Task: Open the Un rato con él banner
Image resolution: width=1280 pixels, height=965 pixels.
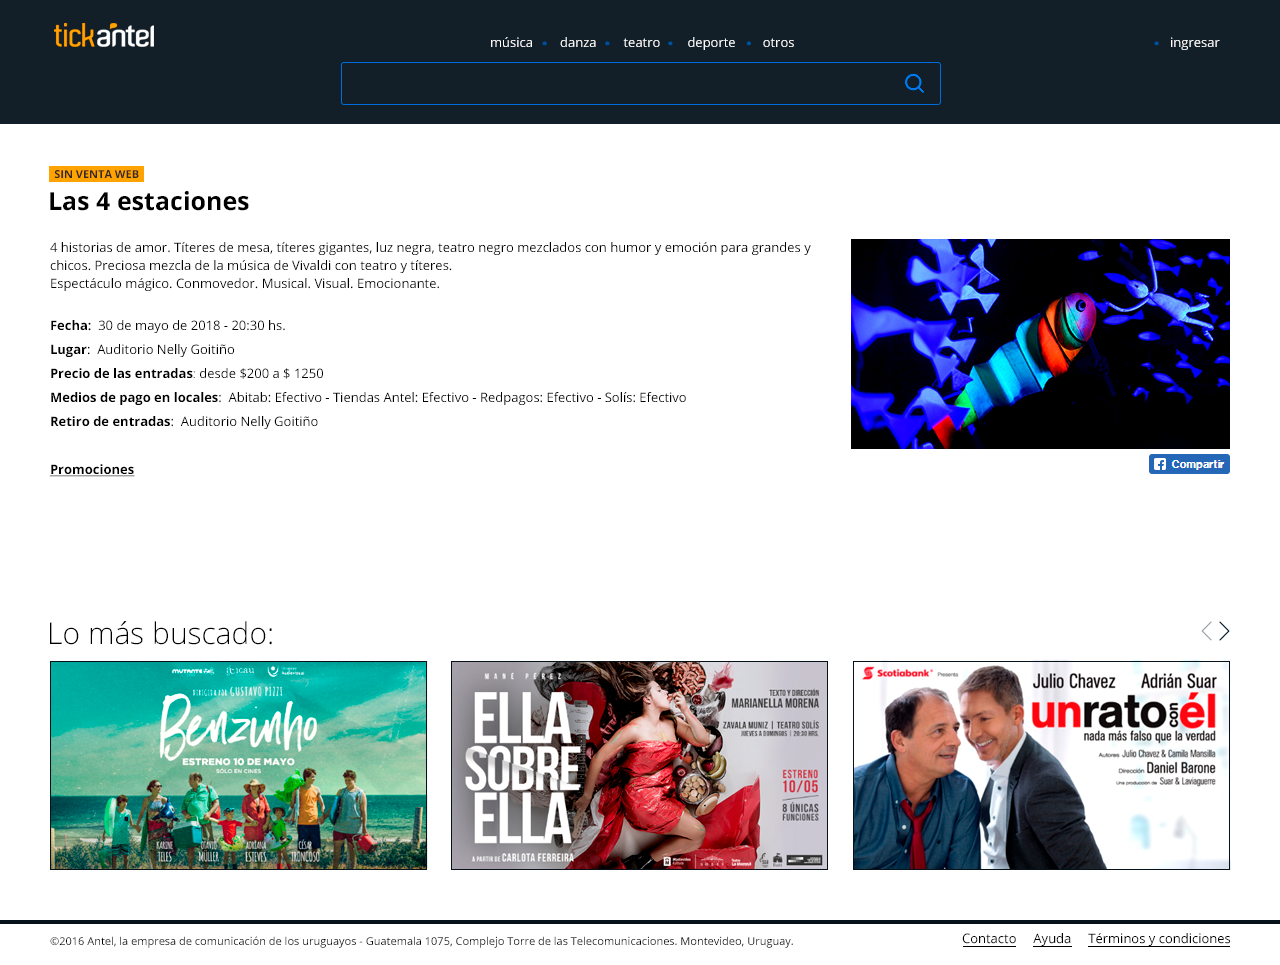Action: coord(1041,765)
